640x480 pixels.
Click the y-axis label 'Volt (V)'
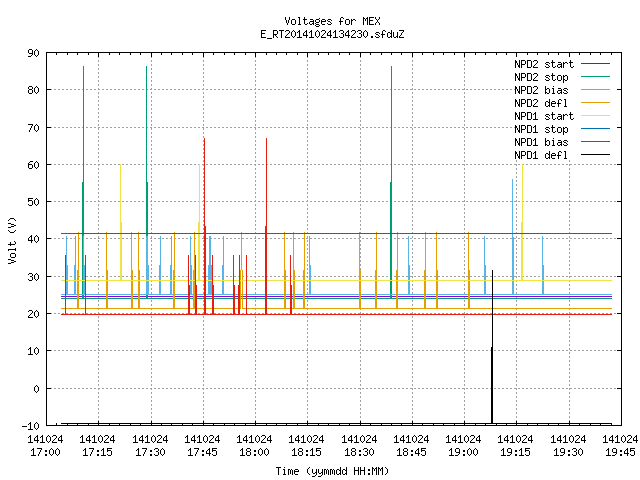point(12,240)
